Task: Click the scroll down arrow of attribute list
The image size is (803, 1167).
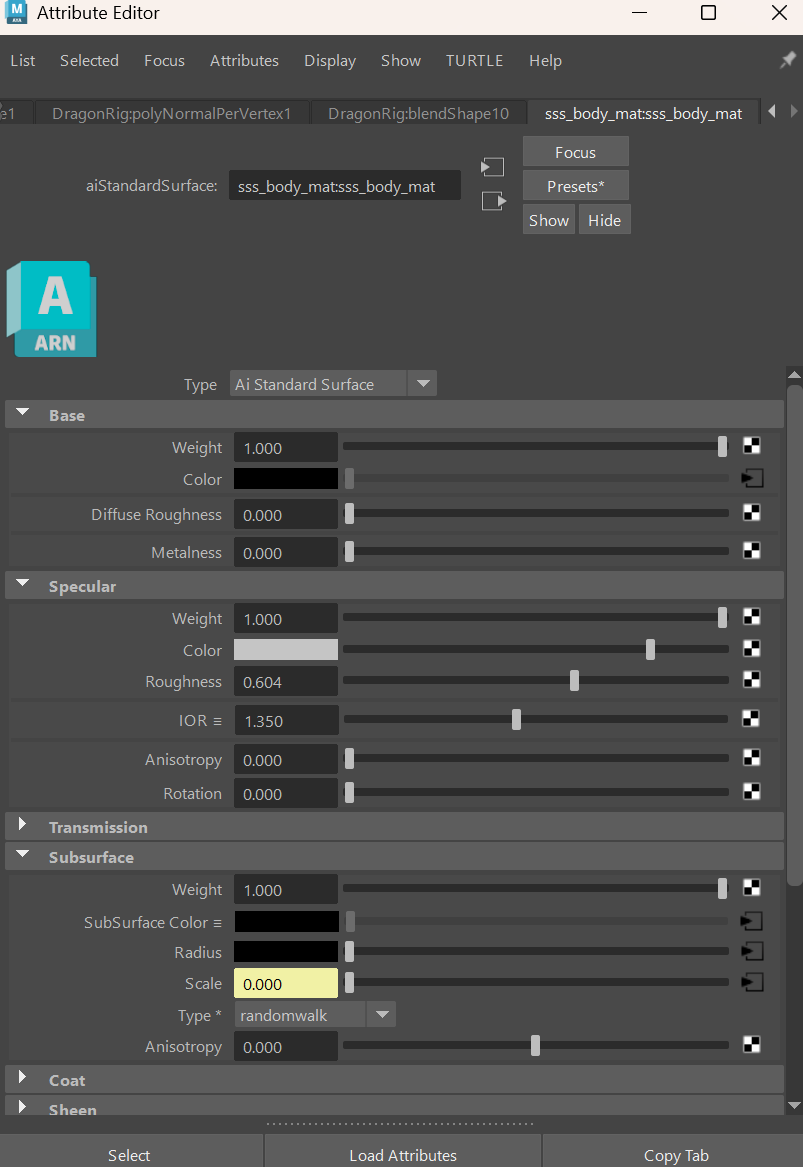Action: click(794, 1106)
